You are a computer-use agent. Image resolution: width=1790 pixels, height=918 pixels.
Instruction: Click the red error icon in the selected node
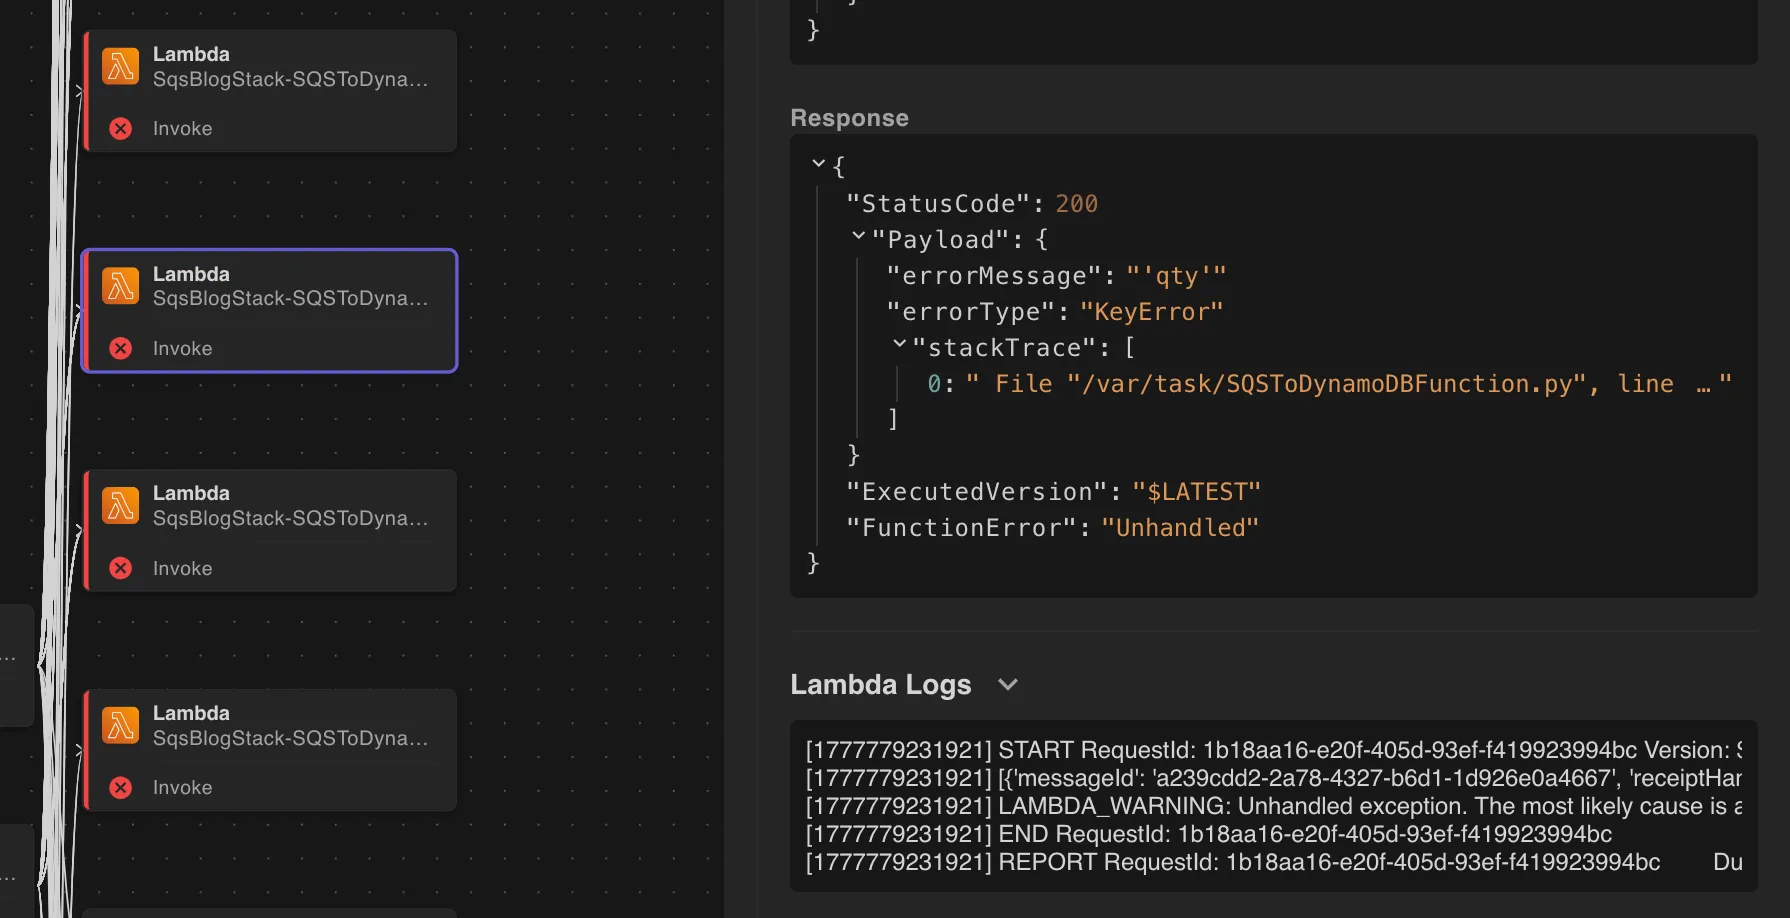(x=121, y=348)
